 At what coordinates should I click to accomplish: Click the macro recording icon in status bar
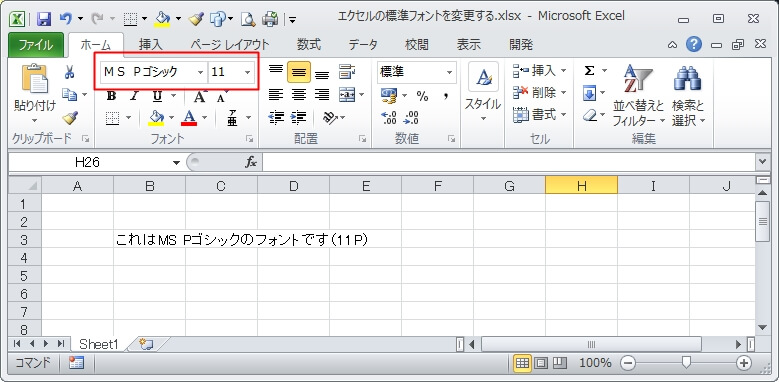77,363
